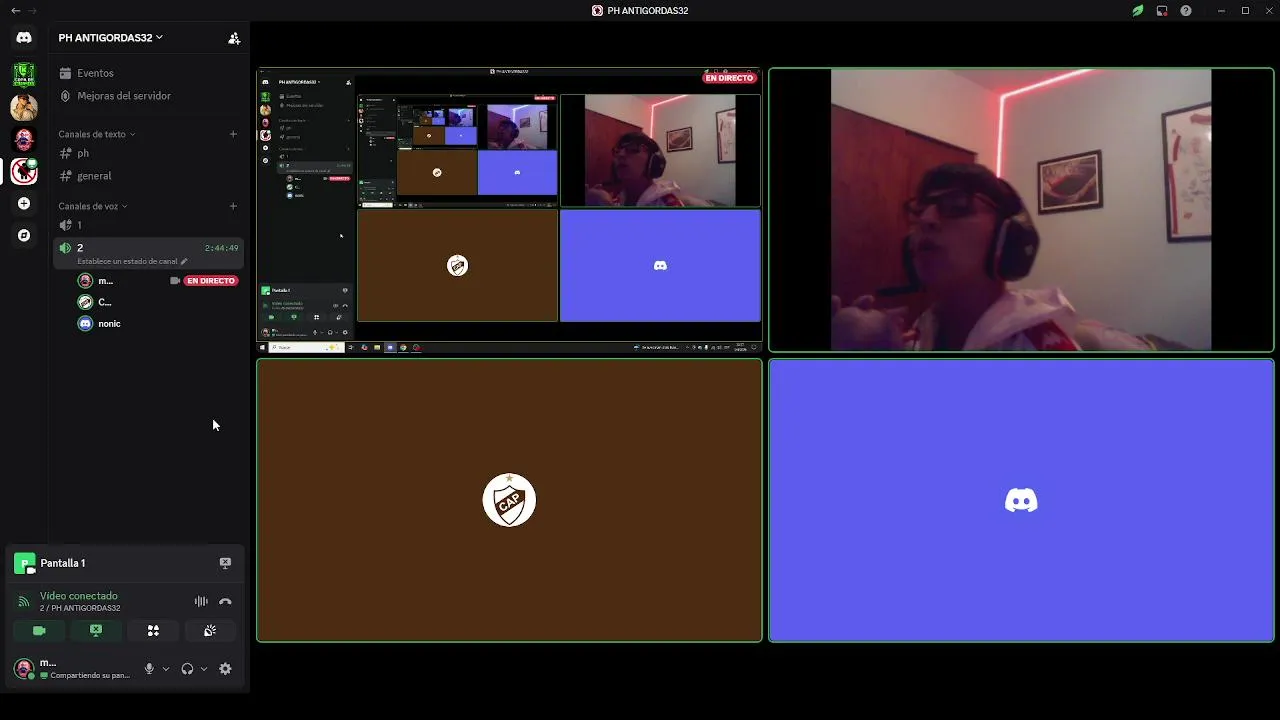The height and width of the screenshot is (720, 1280).
Task: Focus the brown CAP avatar tile
Action: 509,500
